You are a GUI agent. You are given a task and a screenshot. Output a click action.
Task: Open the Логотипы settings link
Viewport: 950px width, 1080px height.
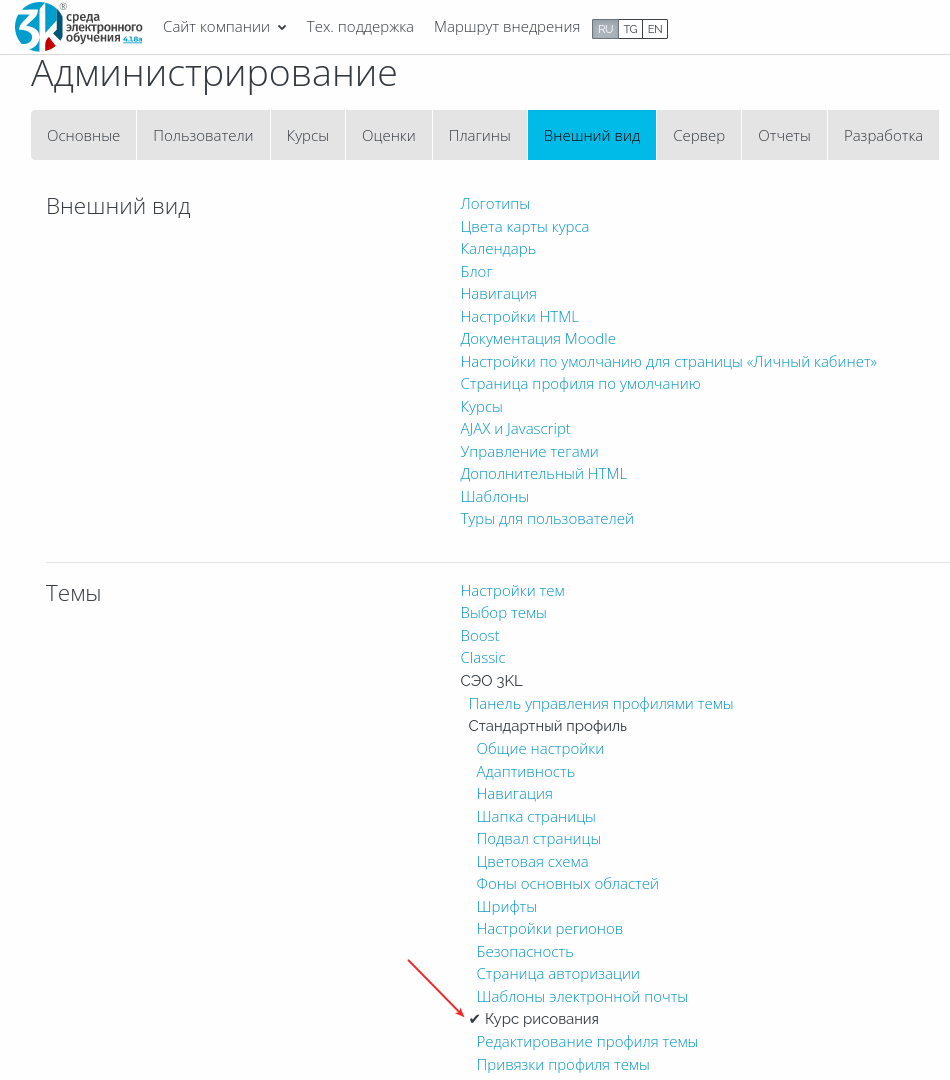[x=495, y=204]
